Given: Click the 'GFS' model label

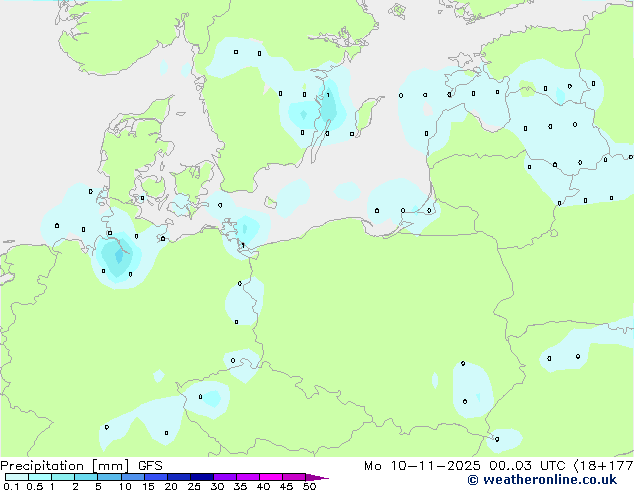Looking at the screenshot, I should point(150,466).
